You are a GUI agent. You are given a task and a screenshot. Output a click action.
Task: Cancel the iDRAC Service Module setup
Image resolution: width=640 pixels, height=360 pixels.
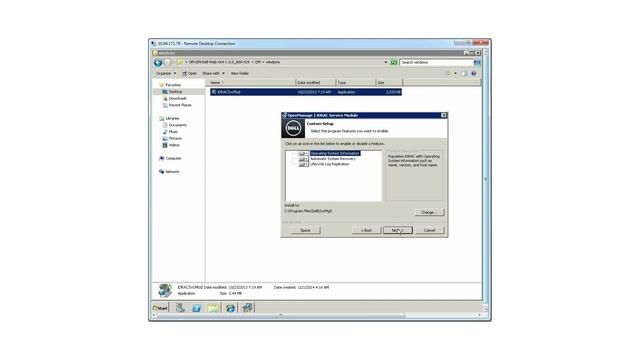429,230
